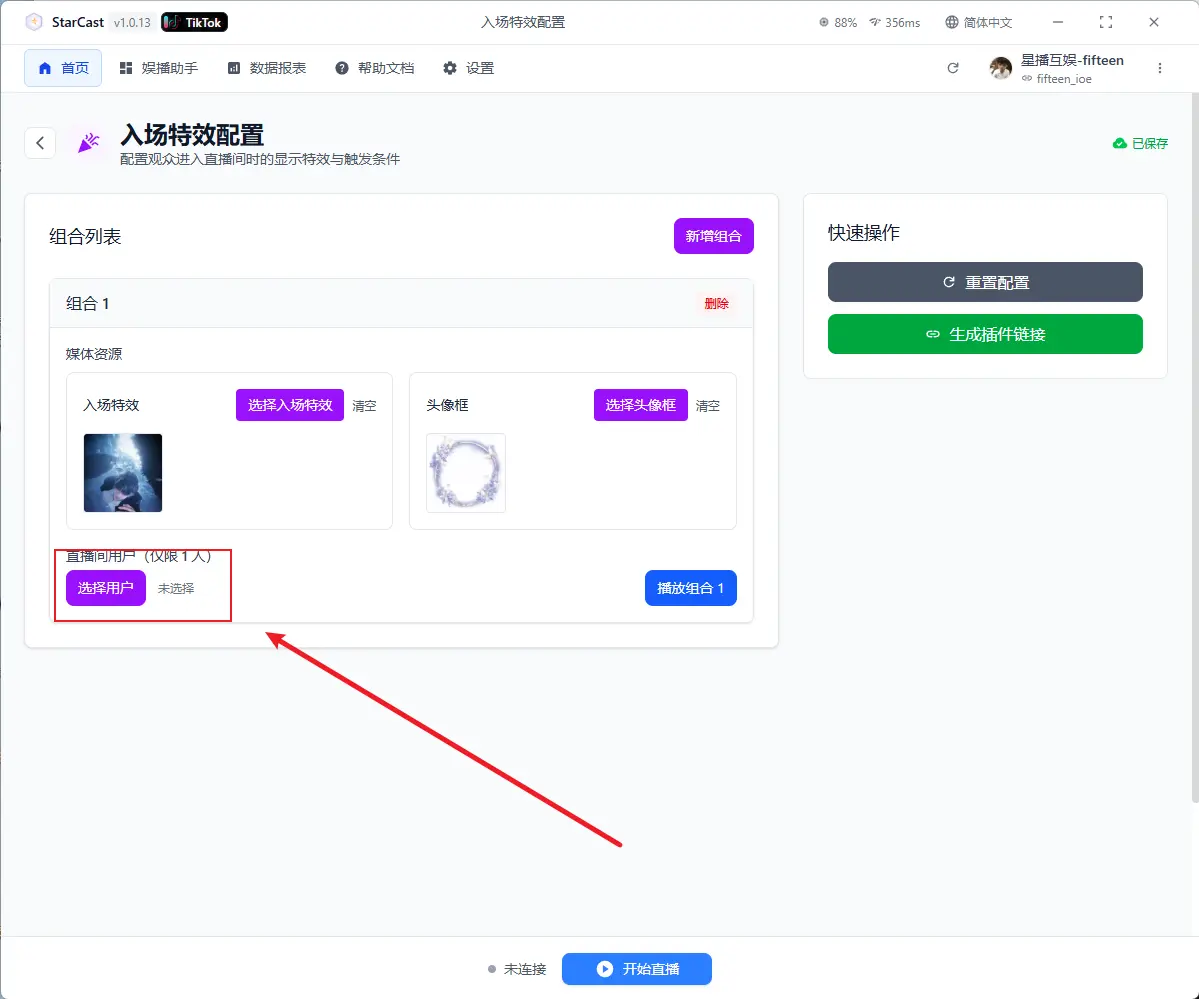Switch to the 娱播助手 tab
Viewport: 1199px width, 999px height.
click(x=158, y=68)
